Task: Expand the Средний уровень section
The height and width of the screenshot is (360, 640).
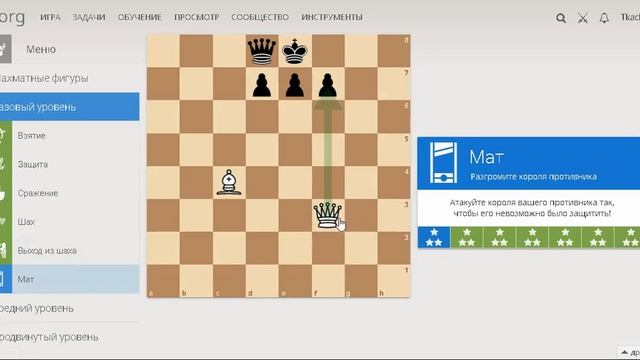Action: (x=69, y=308)
